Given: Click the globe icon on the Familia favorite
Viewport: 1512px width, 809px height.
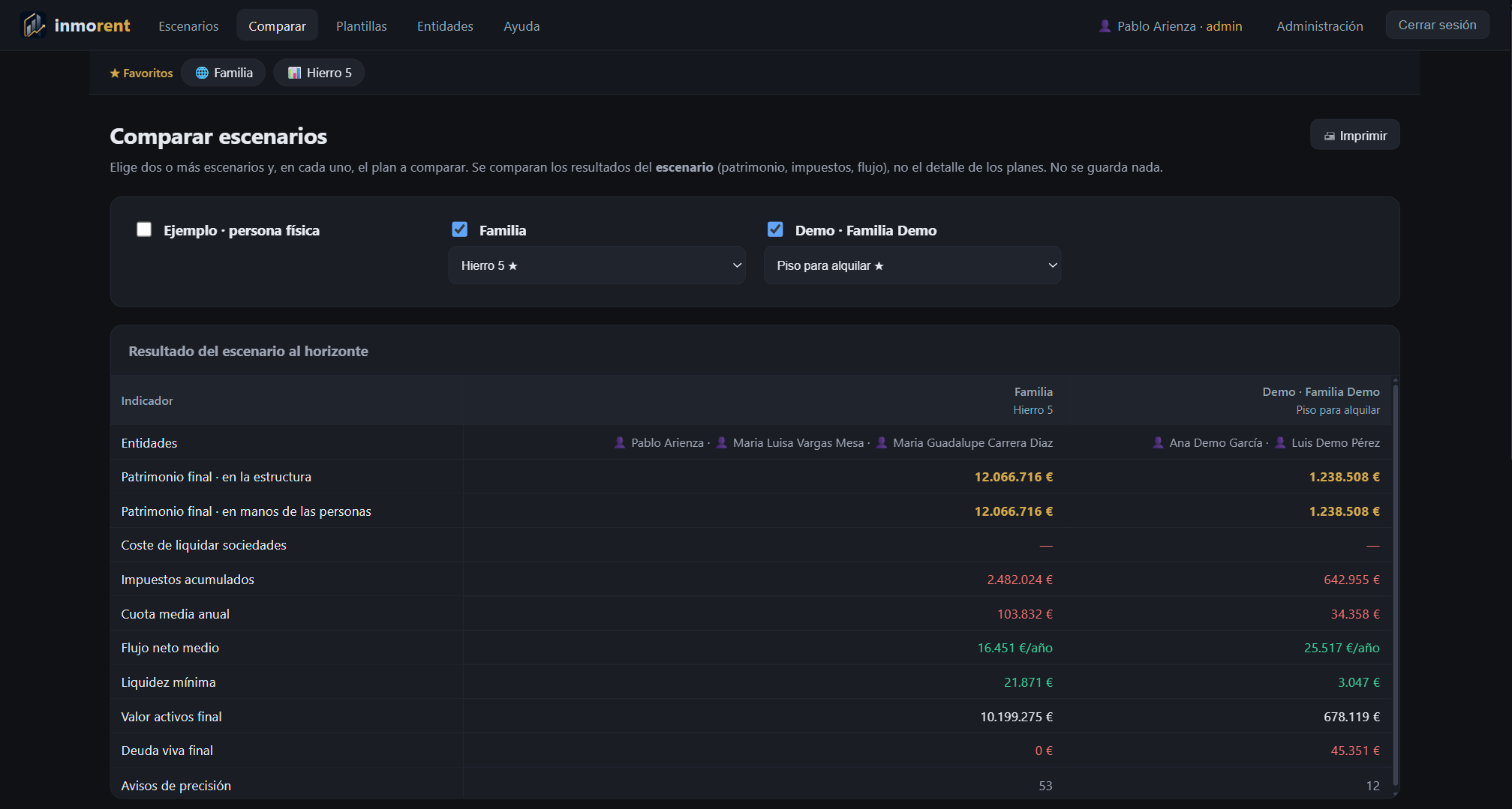Looking at the screenshot, I should pos(202,73).
